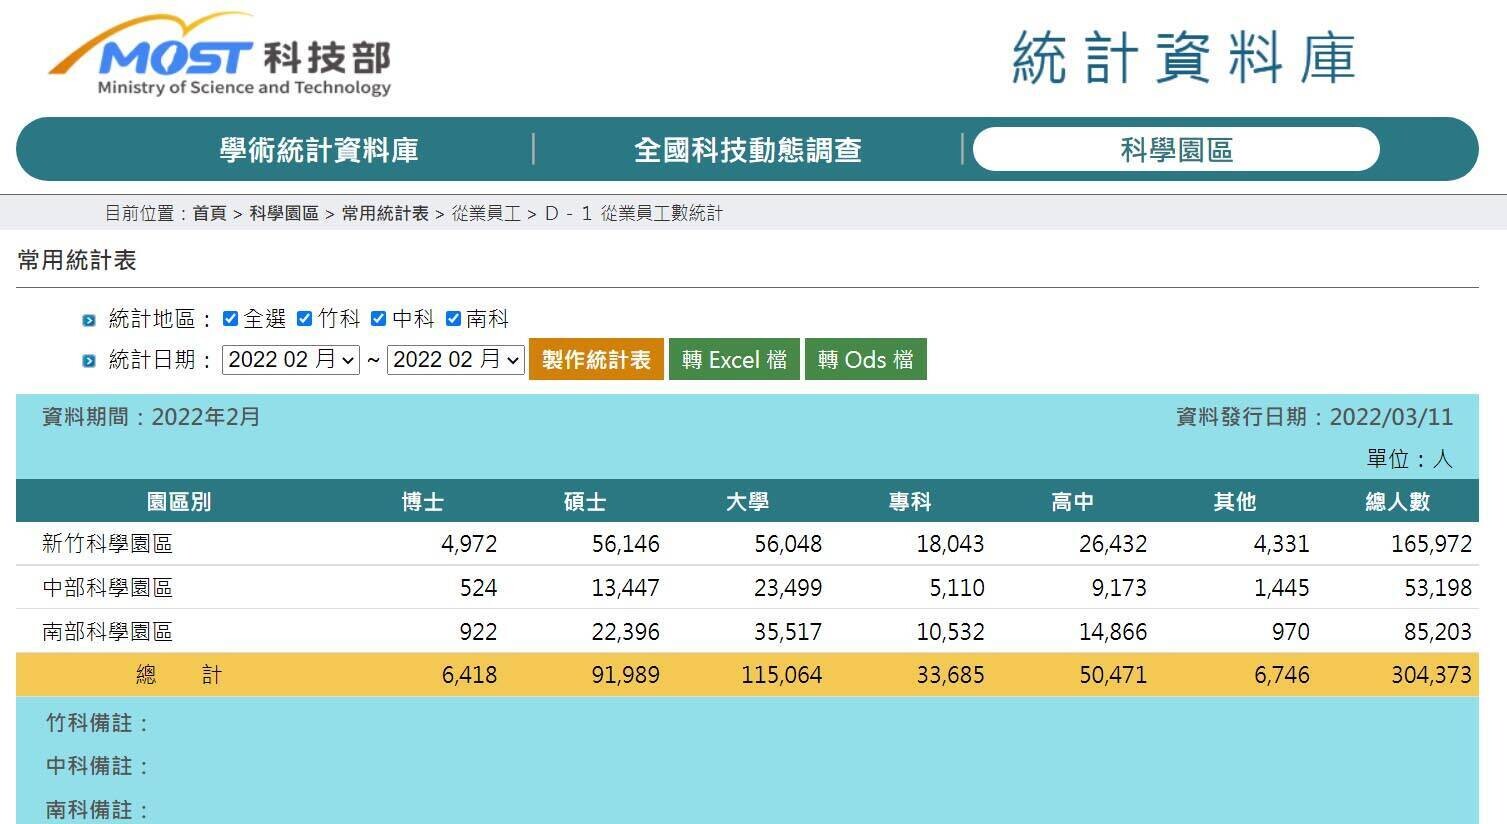Click the 製作統計表 button
The height and width of the screenshot is (824, 1507).
click(x=595, y=359)
